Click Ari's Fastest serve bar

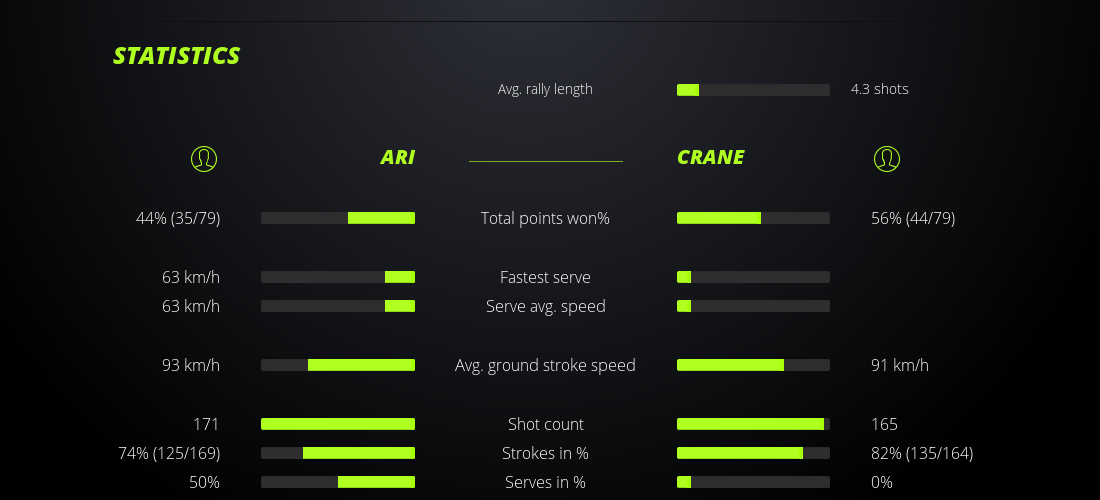(x=338, y=277)
